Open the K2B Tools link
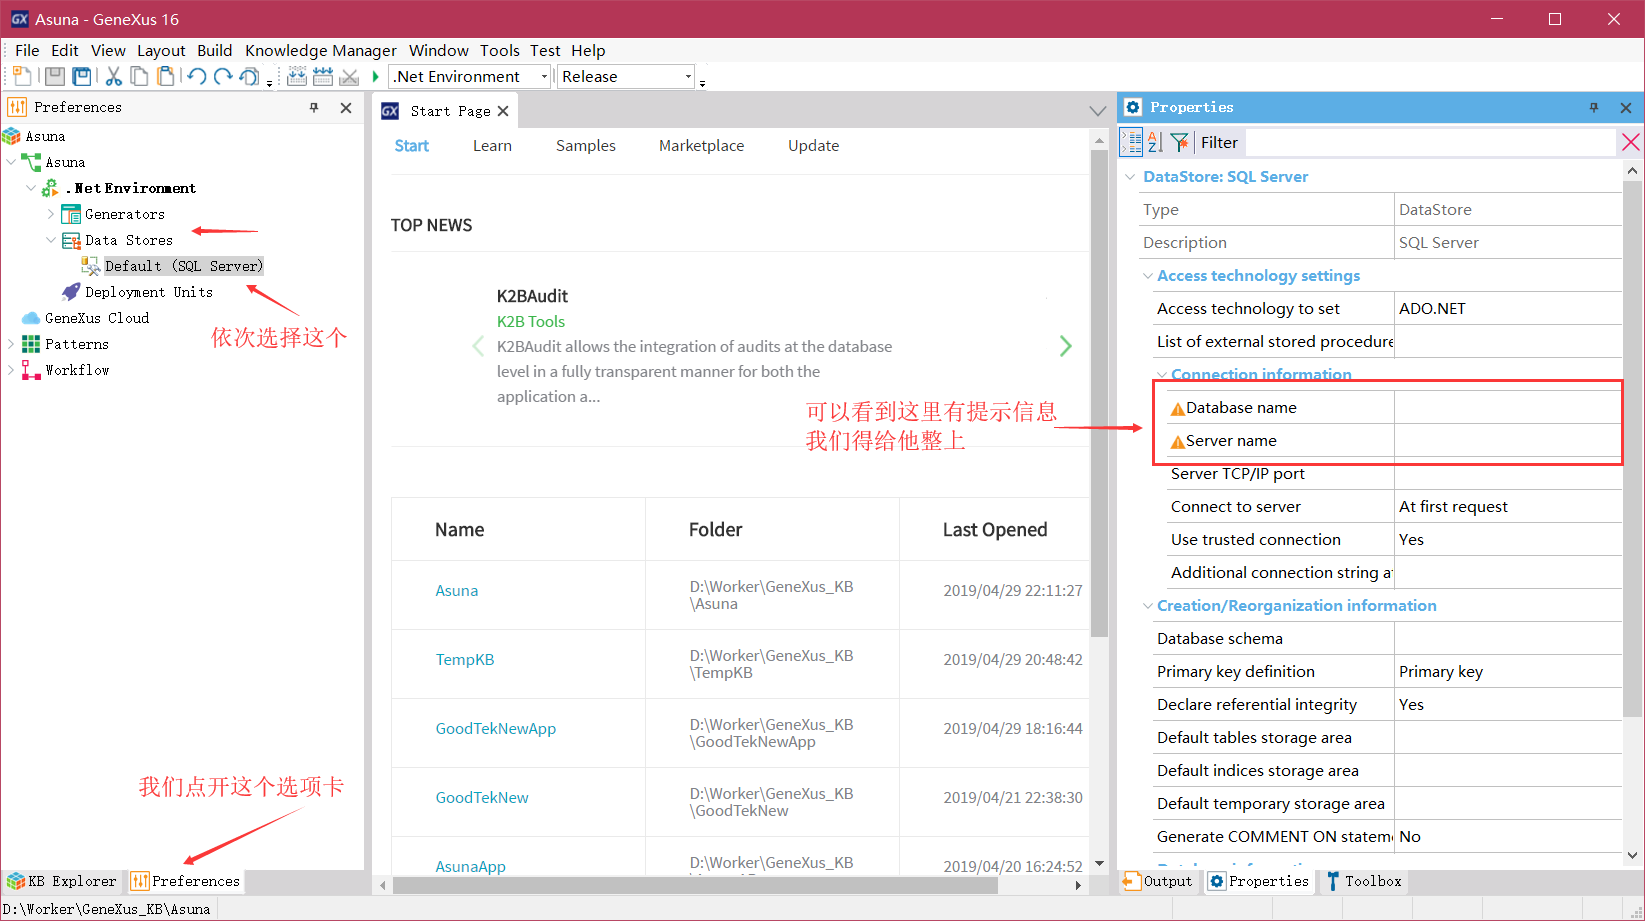1645x921 pixels. click(x=530, y=321)
